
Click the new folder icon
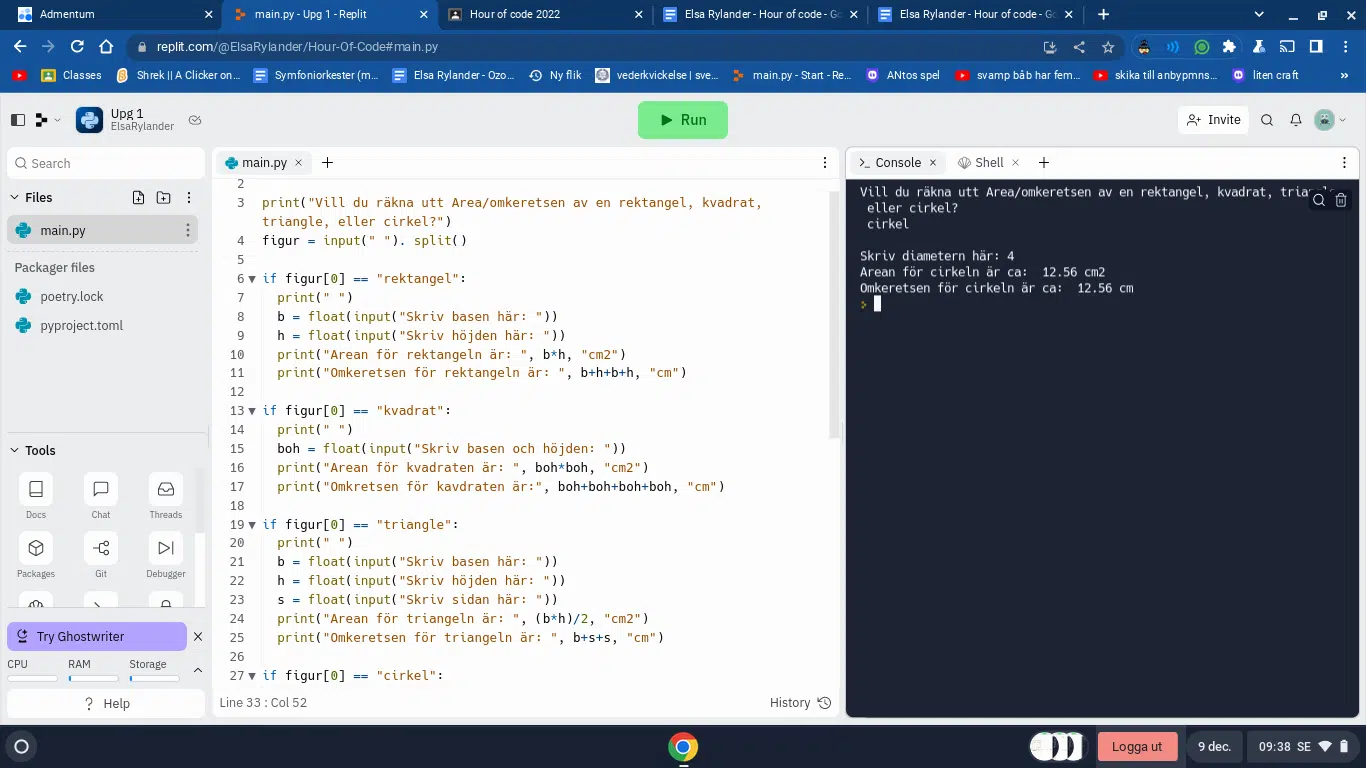point(164,198)
